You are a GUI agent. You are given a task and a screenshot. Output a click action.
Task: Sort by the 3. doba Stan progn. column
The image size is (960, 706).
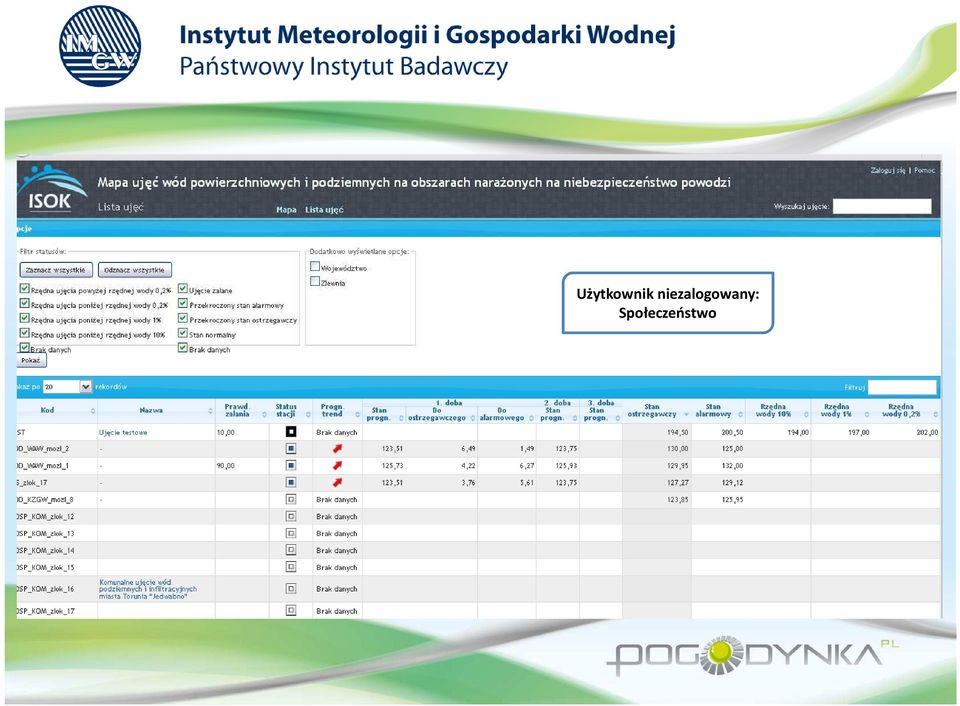(x=618, y=418)
